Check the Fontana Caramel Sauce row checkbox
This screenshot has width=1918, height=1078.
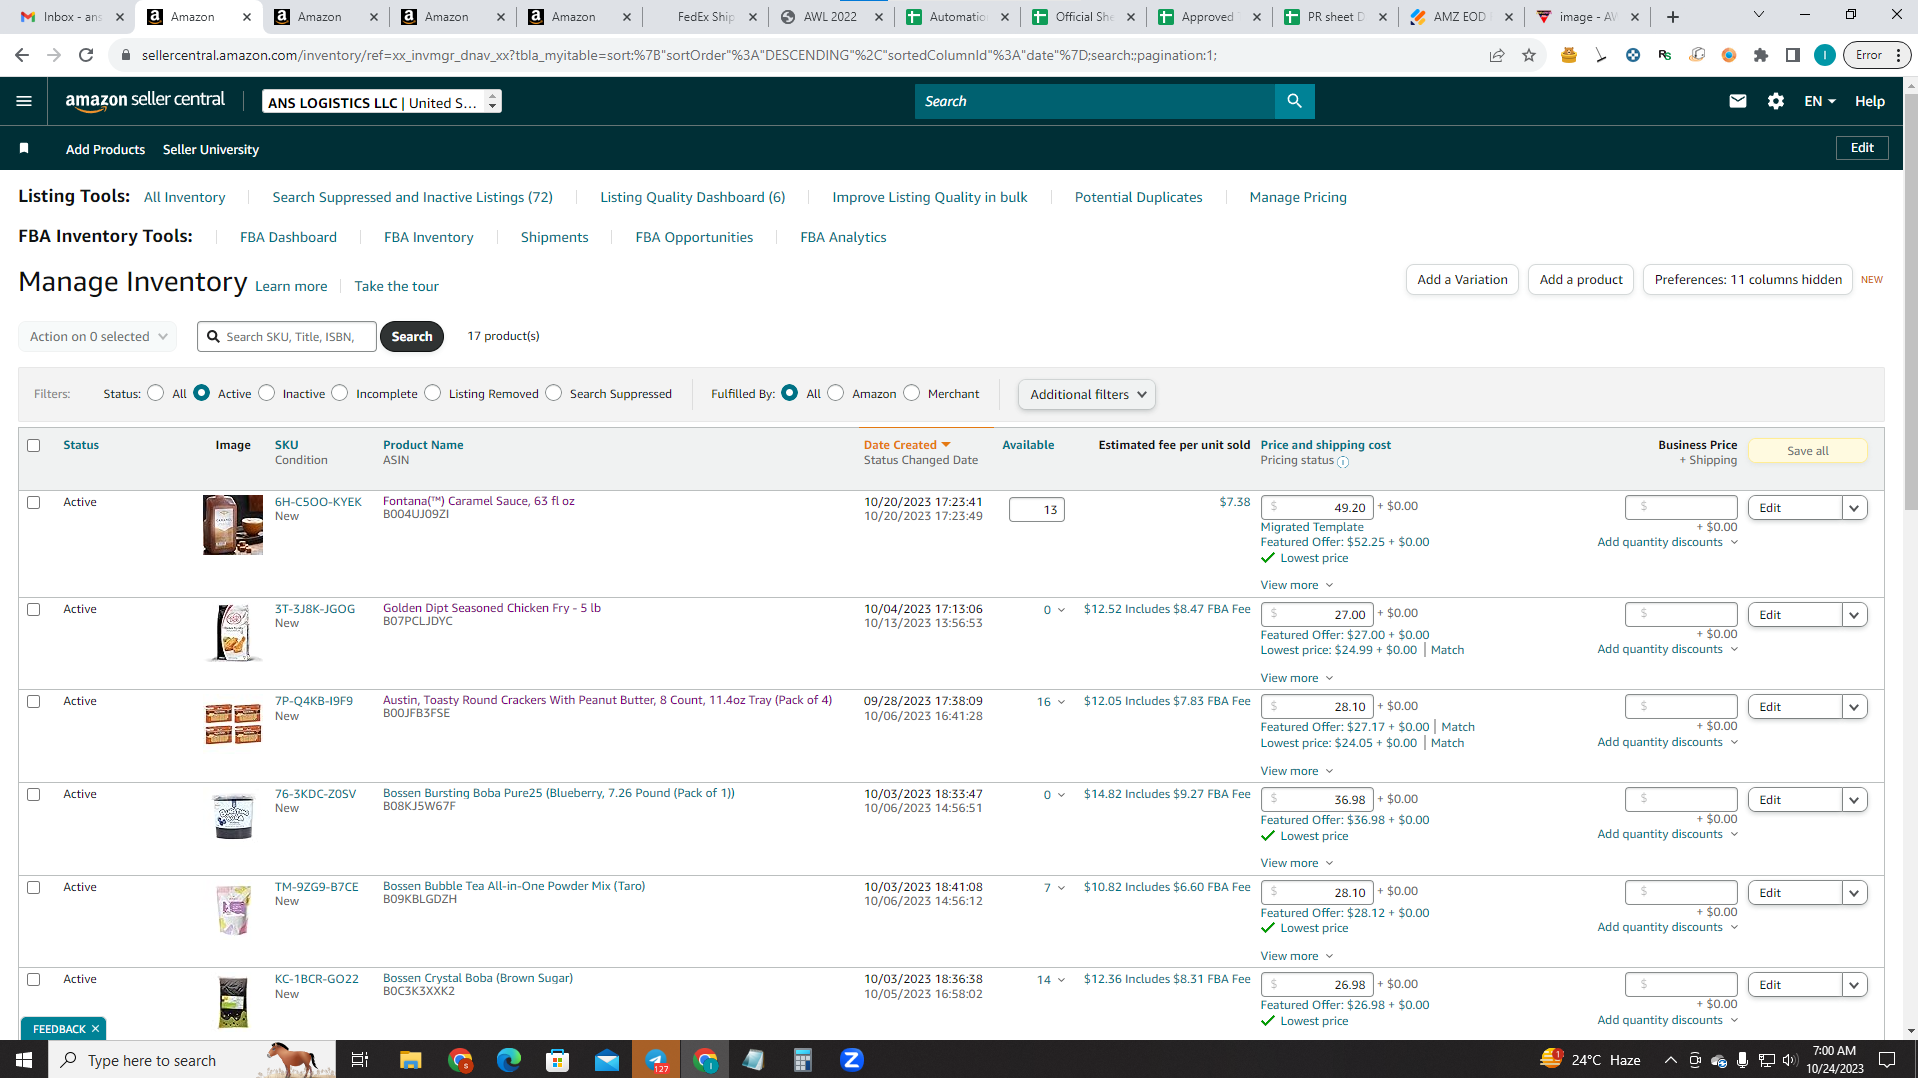34,502
